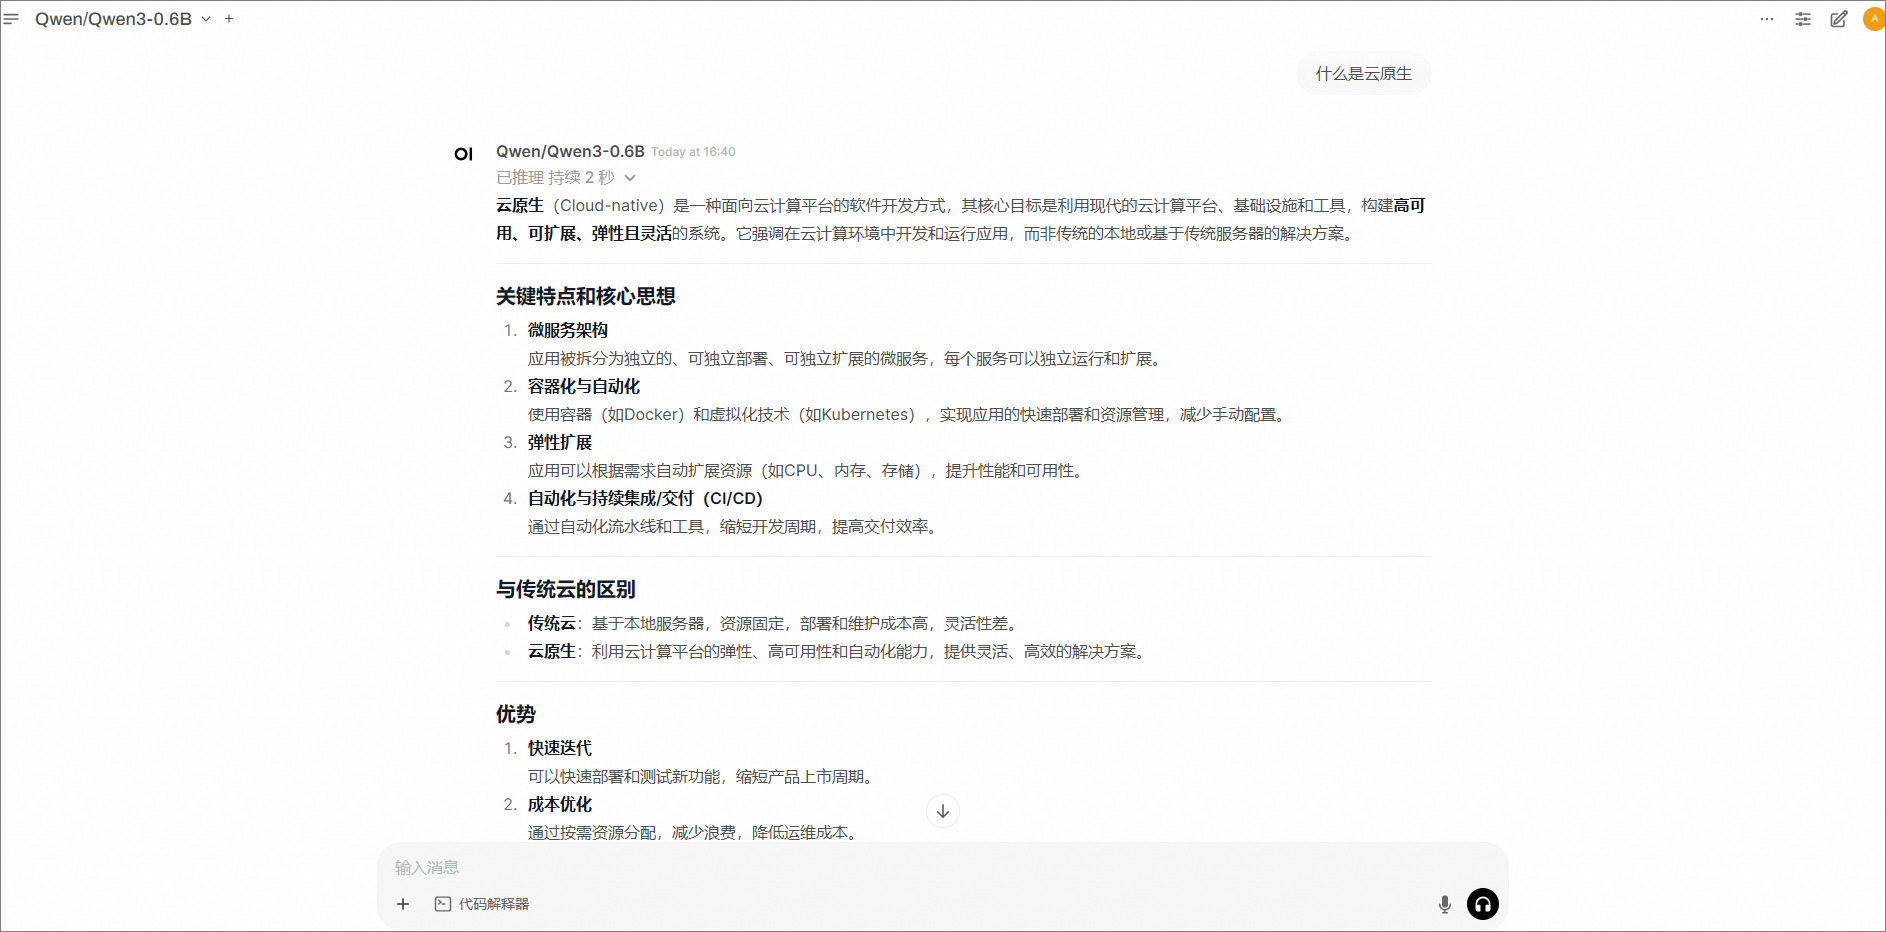Click the user message "什么是云原生"

(x=1364, y=74)
